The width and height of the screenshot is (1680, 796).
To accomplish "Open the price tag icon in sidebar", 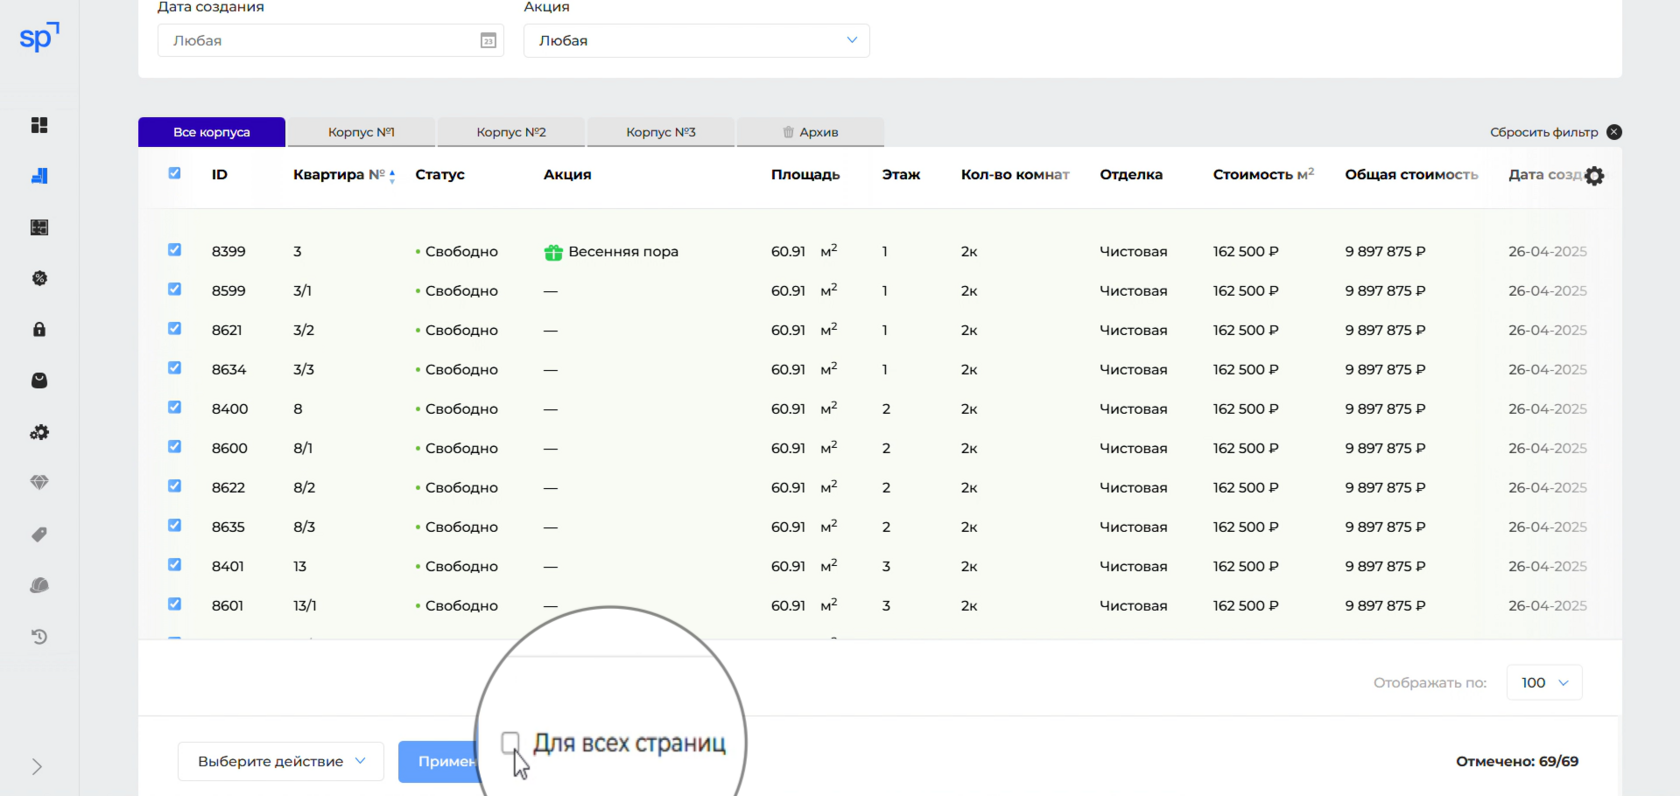I will [39, 534].
